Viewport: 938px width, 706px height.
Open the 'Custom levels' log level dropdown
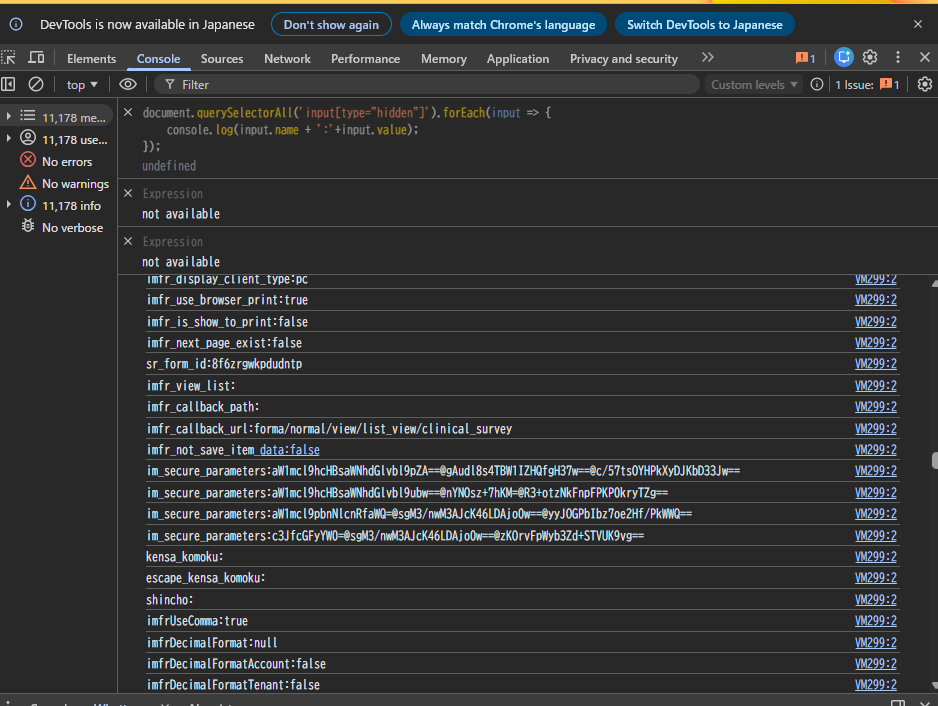pos(754,85)
